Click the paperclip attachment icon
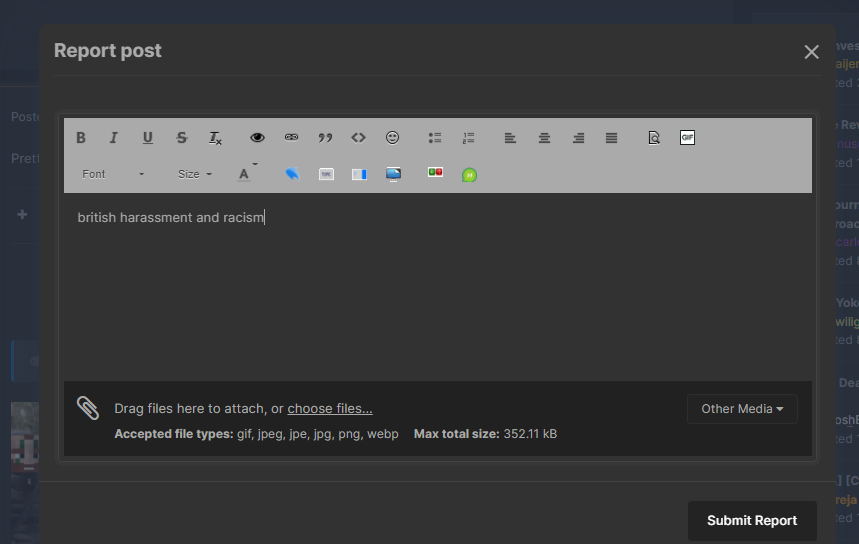This screenshot has height=544, width=859. click(88, 408)
